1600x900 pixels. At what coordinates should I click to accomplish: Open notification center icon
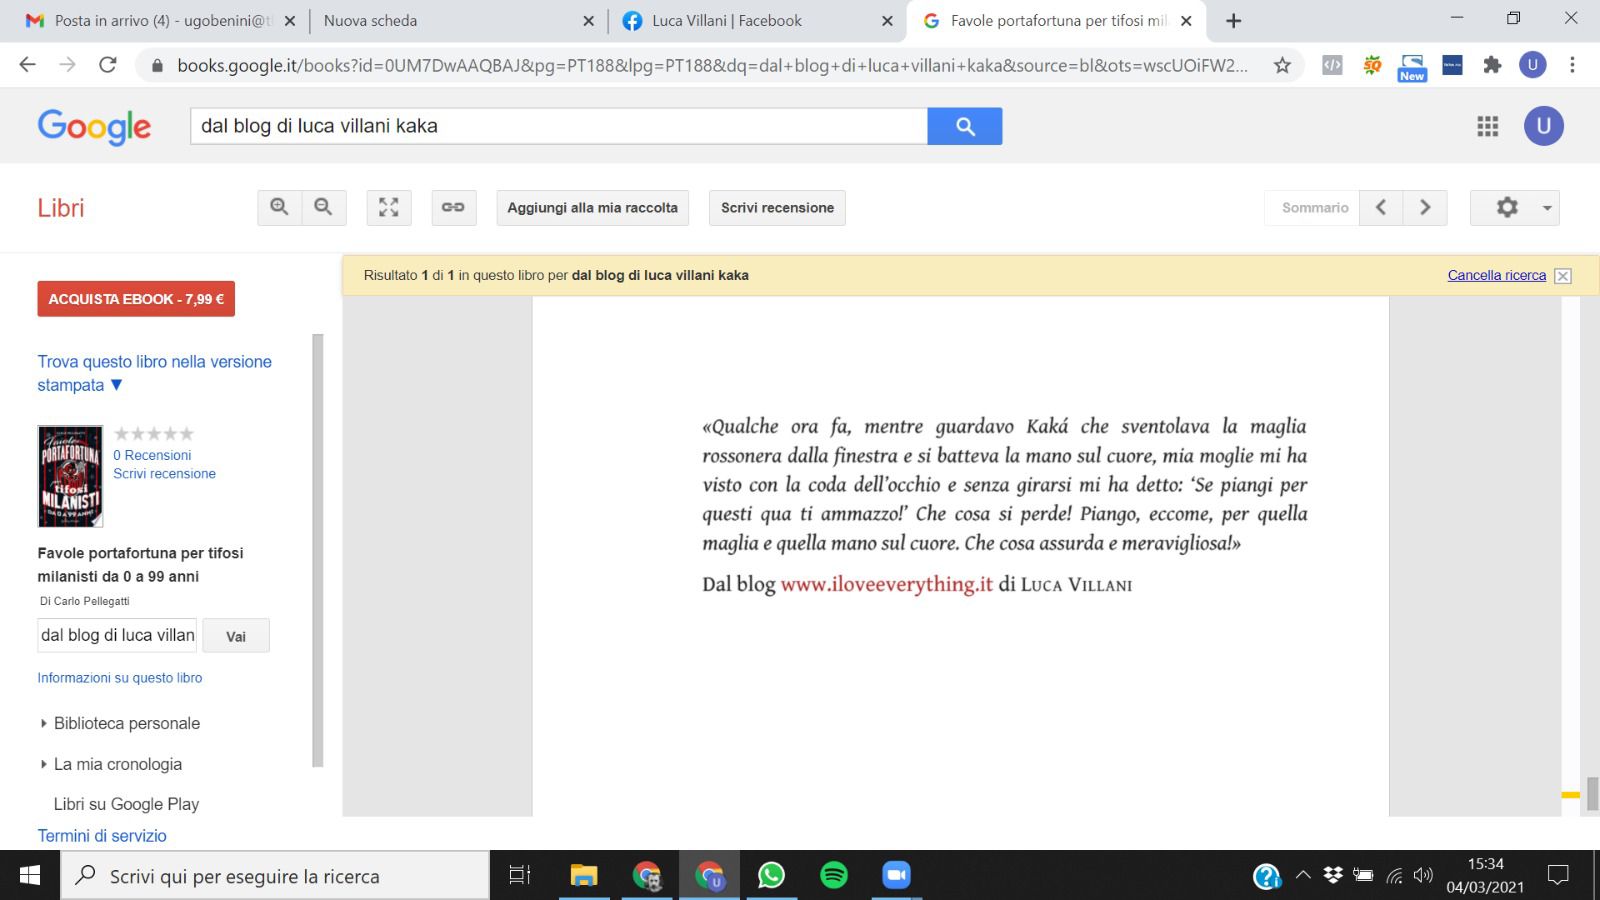[x=1557, y=875]
